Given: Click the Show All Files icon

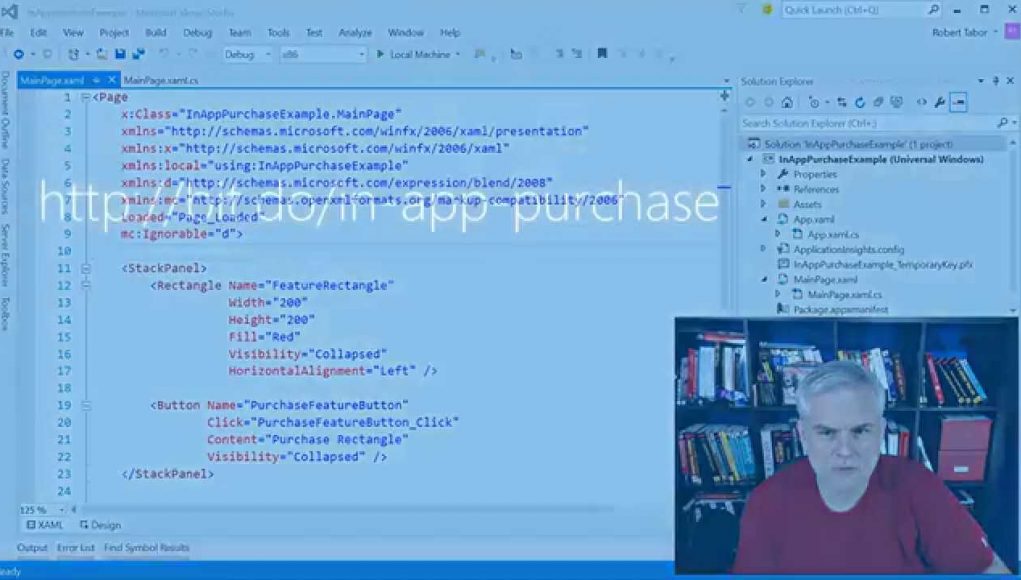Looking at the screenshot, I should (897, 102).
